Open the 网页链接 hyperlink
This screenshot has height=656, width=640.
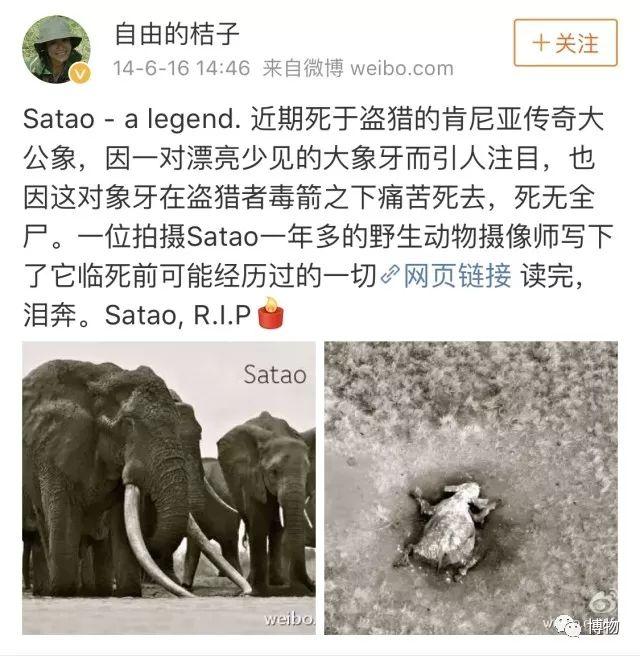pos(457,275)
